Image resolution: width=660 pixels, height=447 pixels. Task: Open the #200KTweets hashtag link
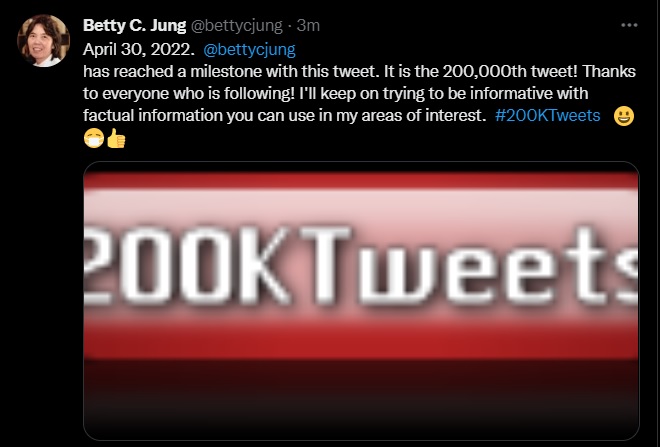tap(547, 117)
